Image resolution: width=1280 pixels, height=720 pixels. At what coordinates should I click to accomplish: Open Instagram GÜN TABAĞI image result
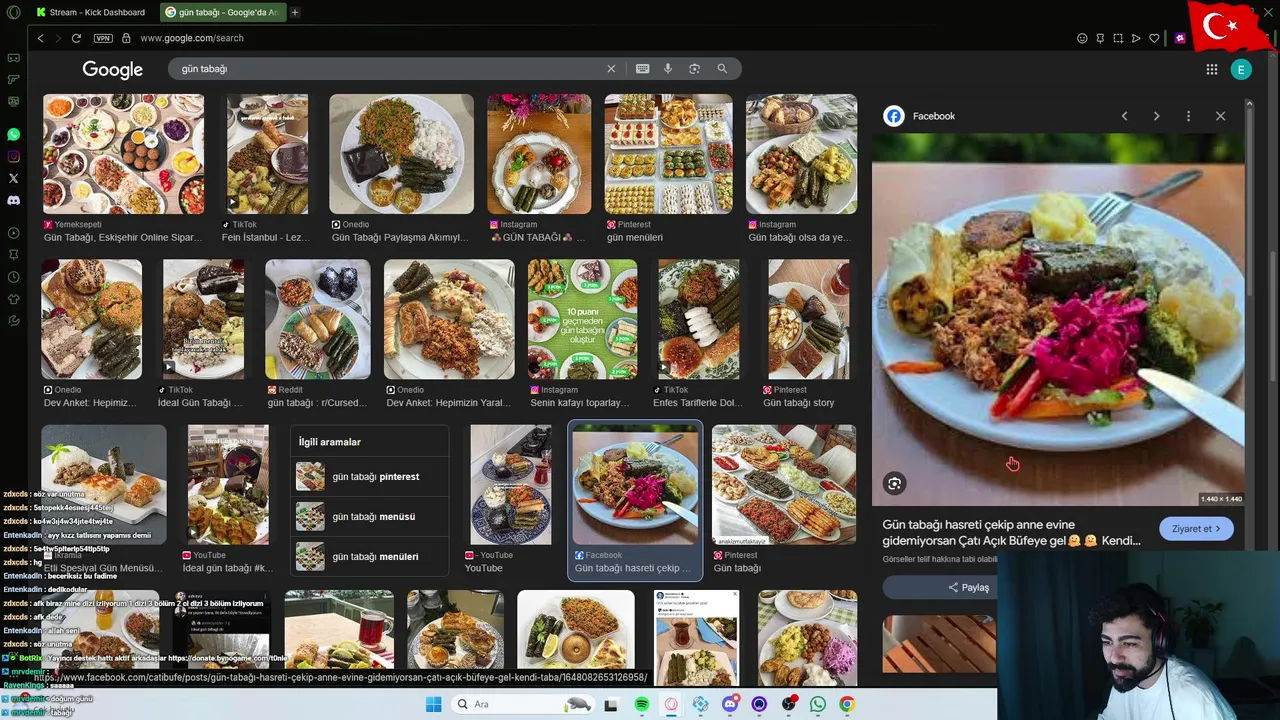pyautogui.click(x=538, y=154)
